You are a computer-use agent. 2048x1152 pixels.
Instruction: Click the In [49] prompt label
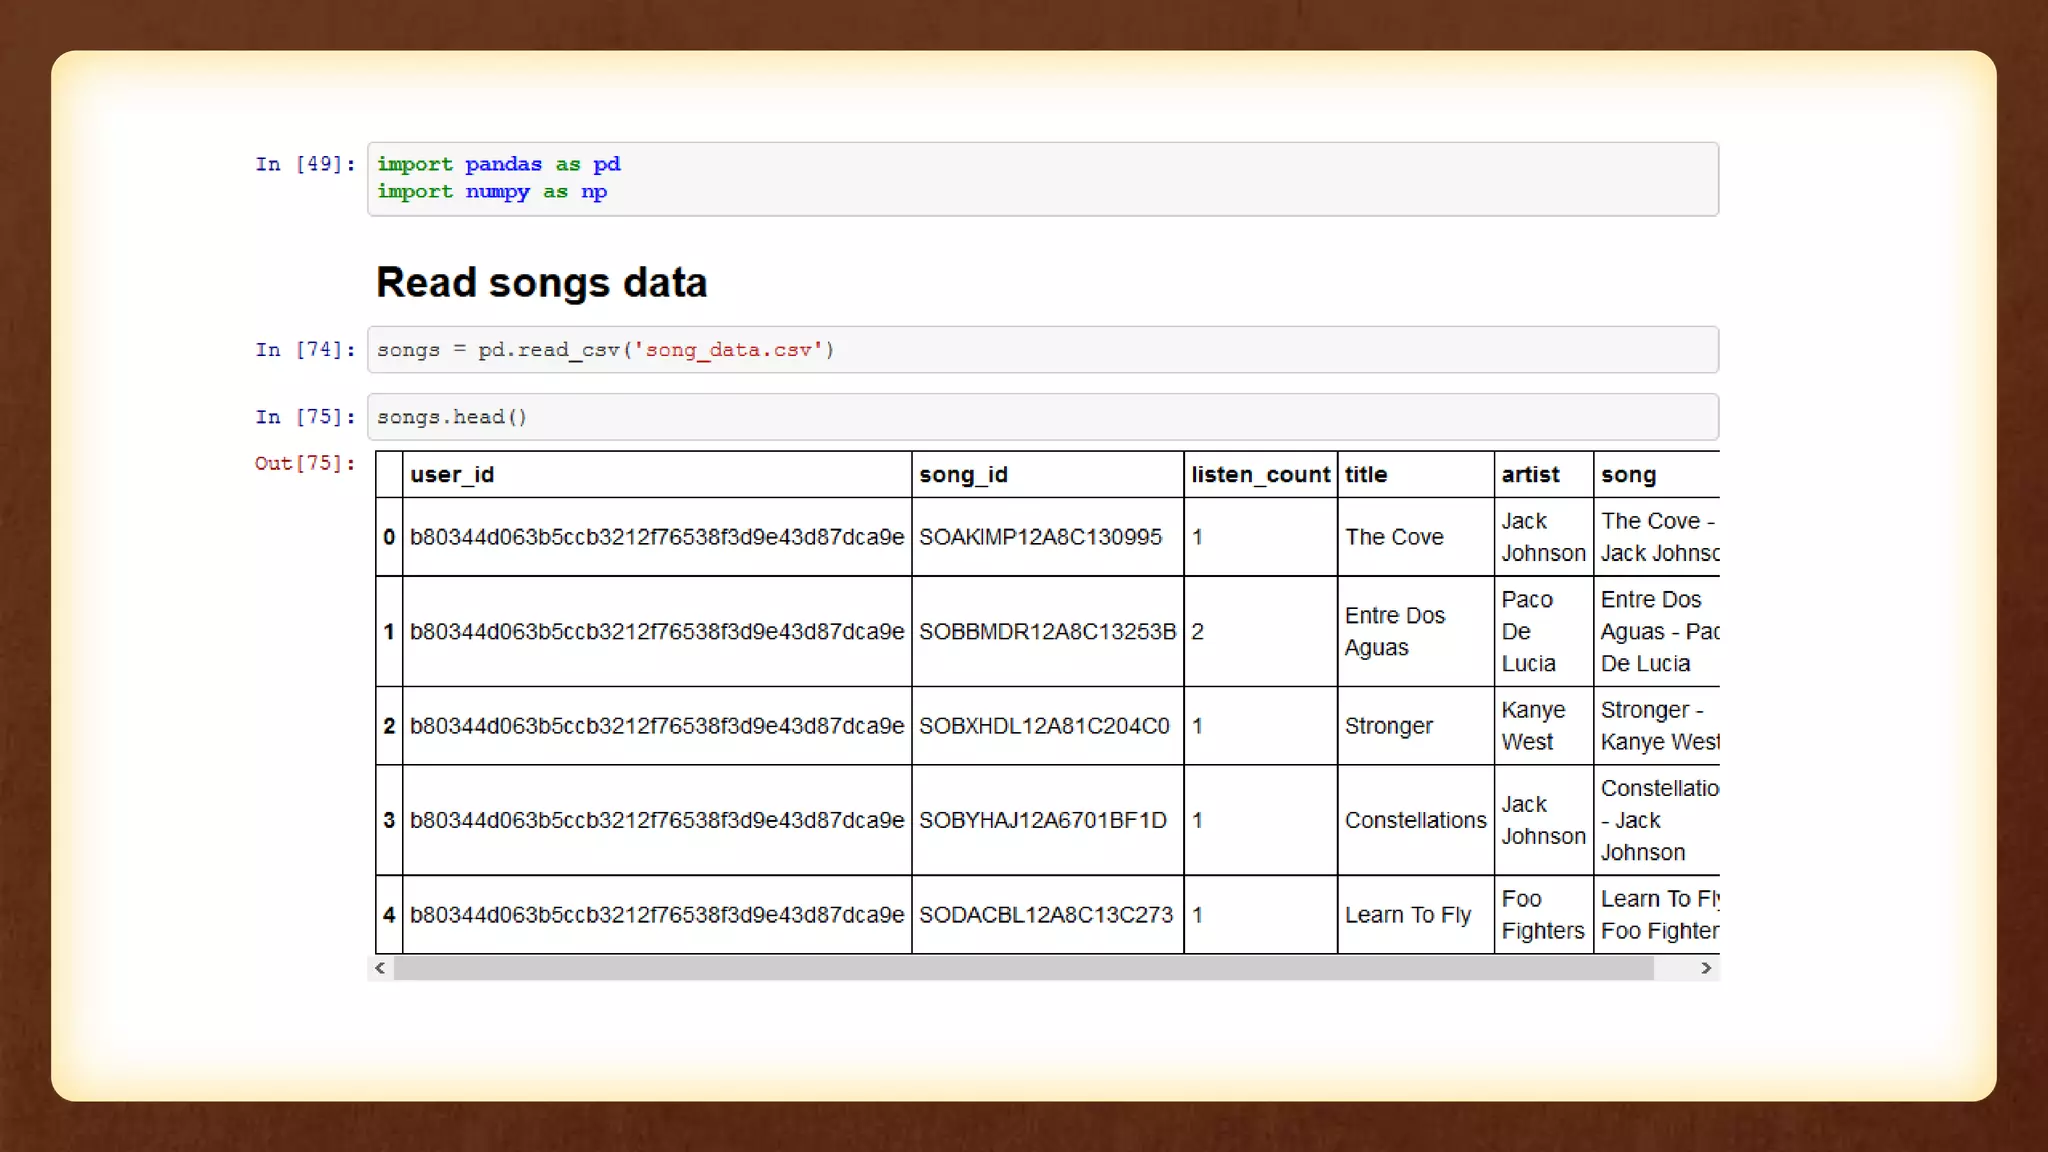click(305, 164)
